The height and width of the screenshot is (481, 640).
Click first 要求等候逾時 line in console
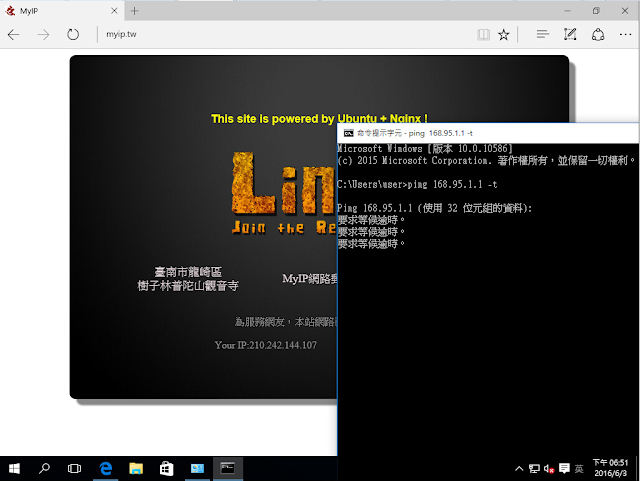point(371,220)
